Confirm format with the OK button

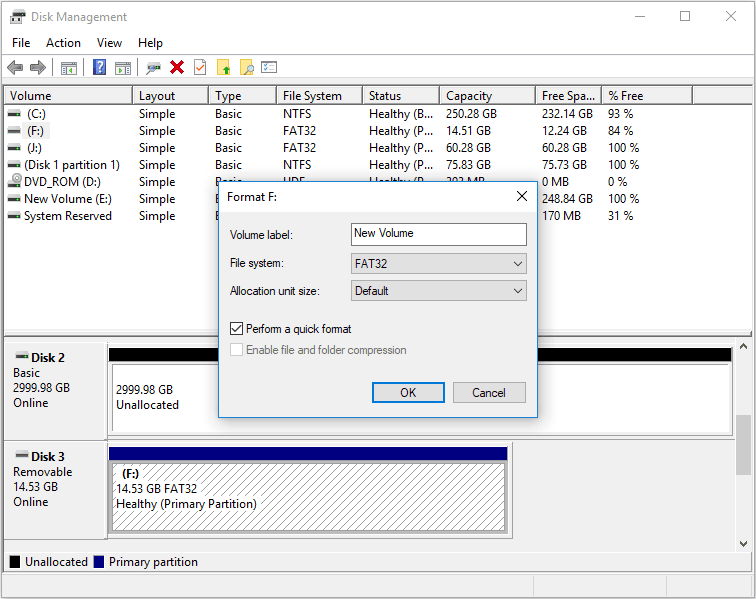[x=408, y=392]
